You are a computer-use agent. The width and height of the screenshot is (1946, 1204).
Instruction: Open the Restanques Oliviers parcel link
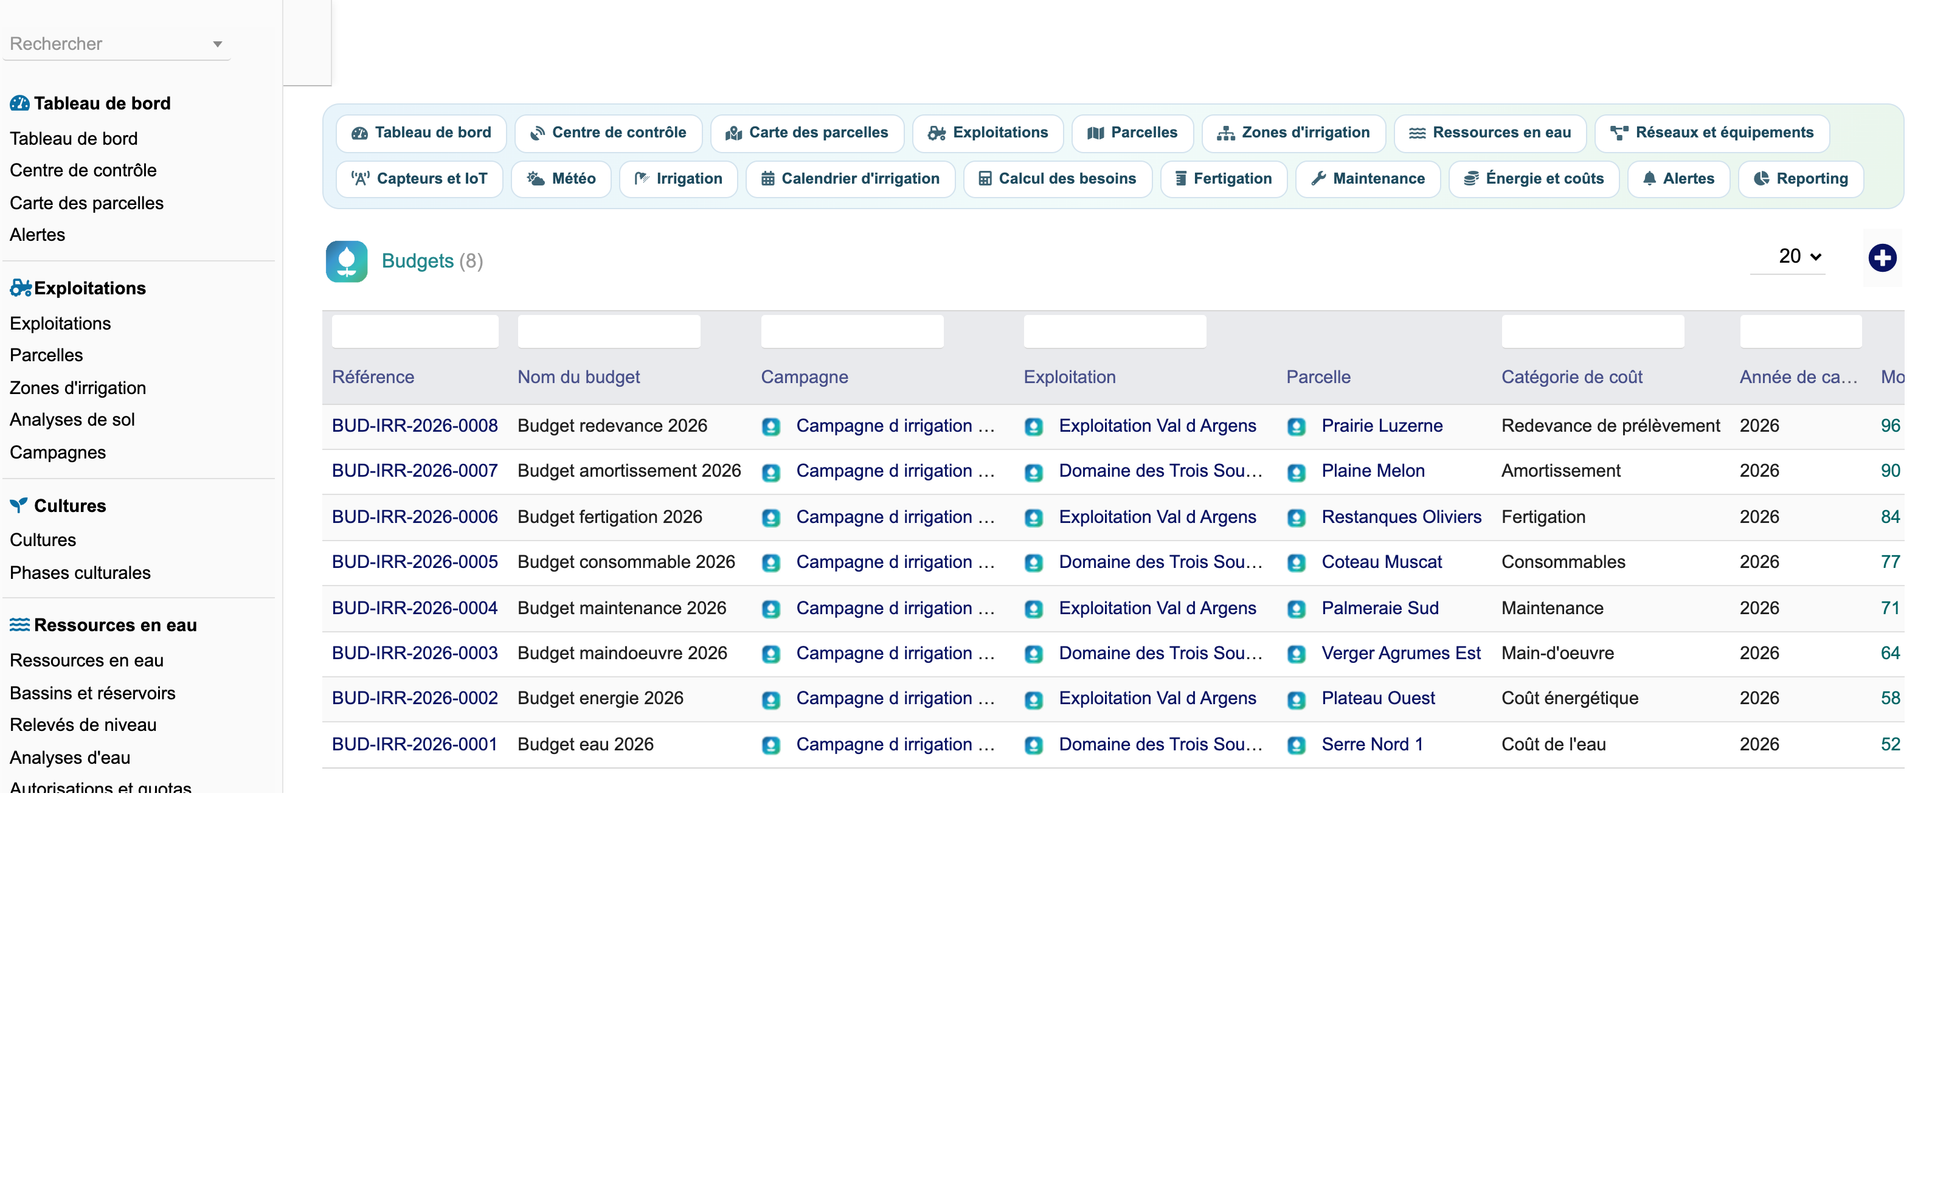(x=1401, y=517)
